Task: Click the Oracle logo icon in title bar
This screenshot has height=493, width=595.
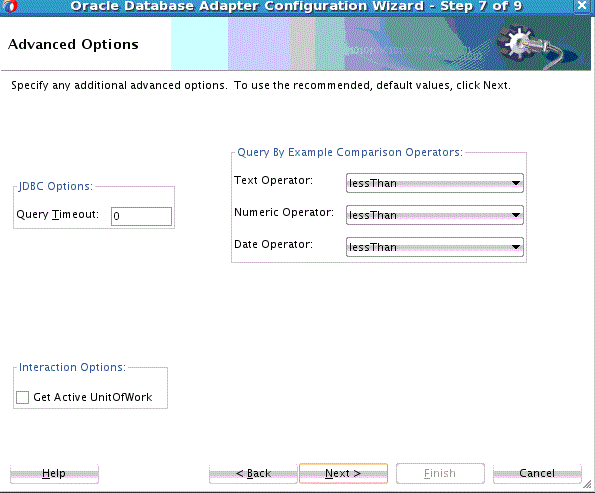Action: 11,6
